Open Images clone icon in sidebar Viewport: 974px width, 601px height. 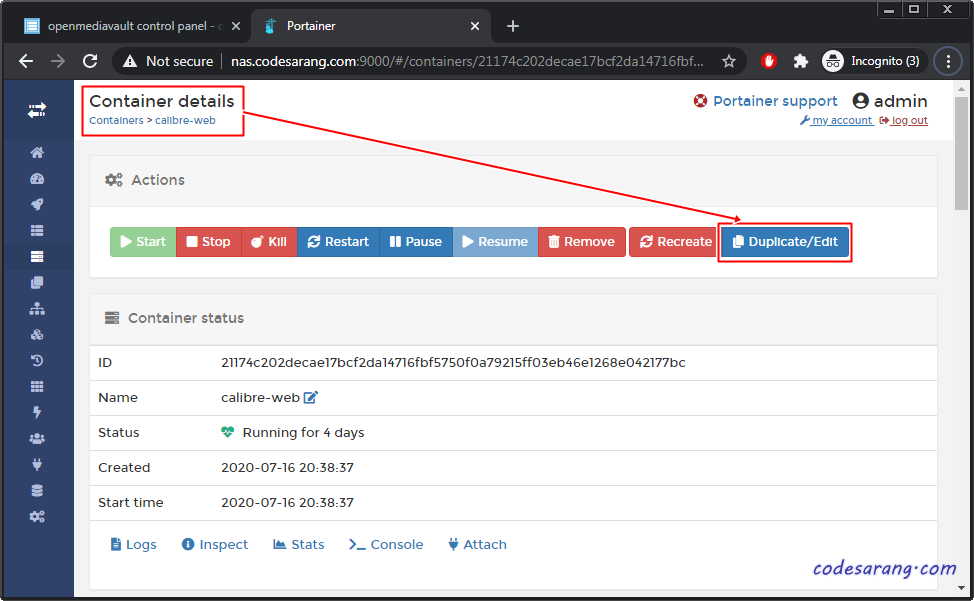tap(37, 282)
